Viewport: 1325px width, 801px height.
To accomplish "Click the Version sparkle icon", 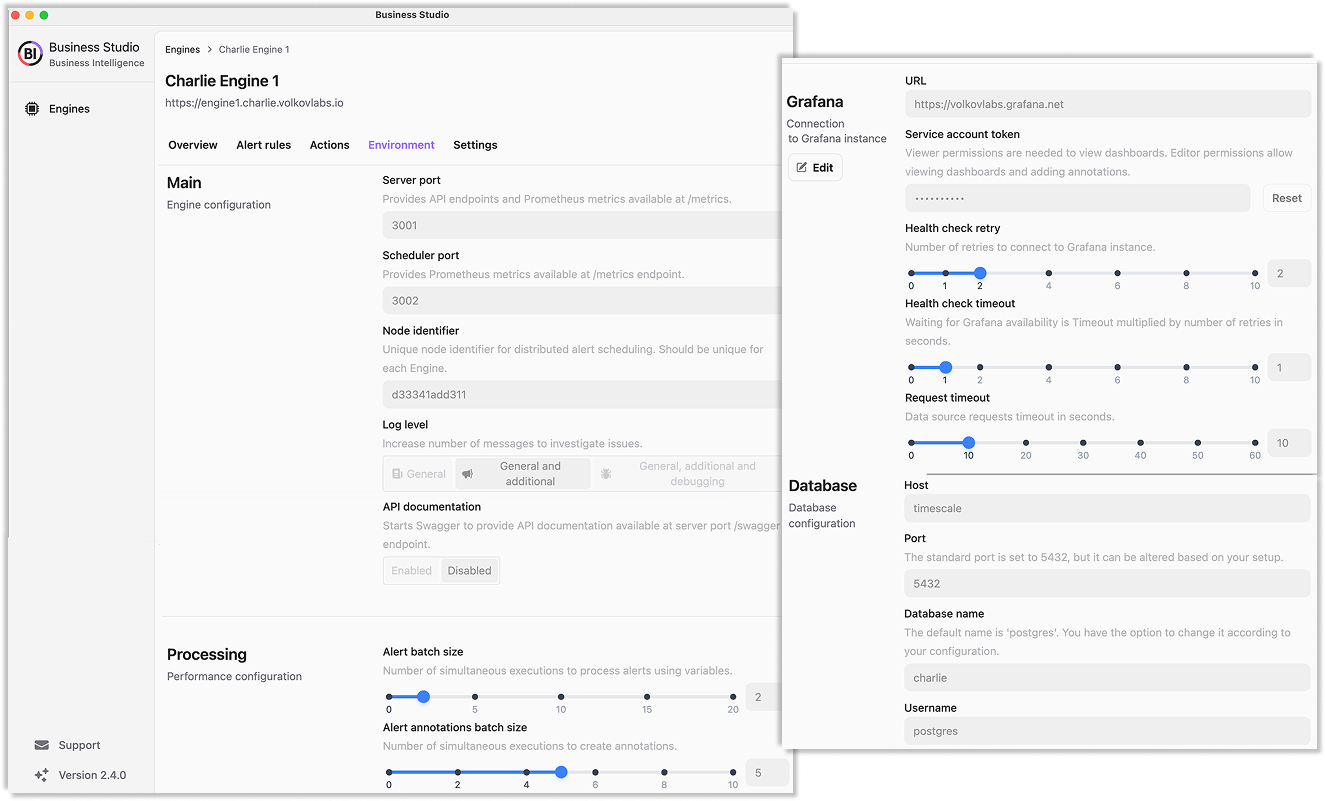I will [x=41, y=775].
